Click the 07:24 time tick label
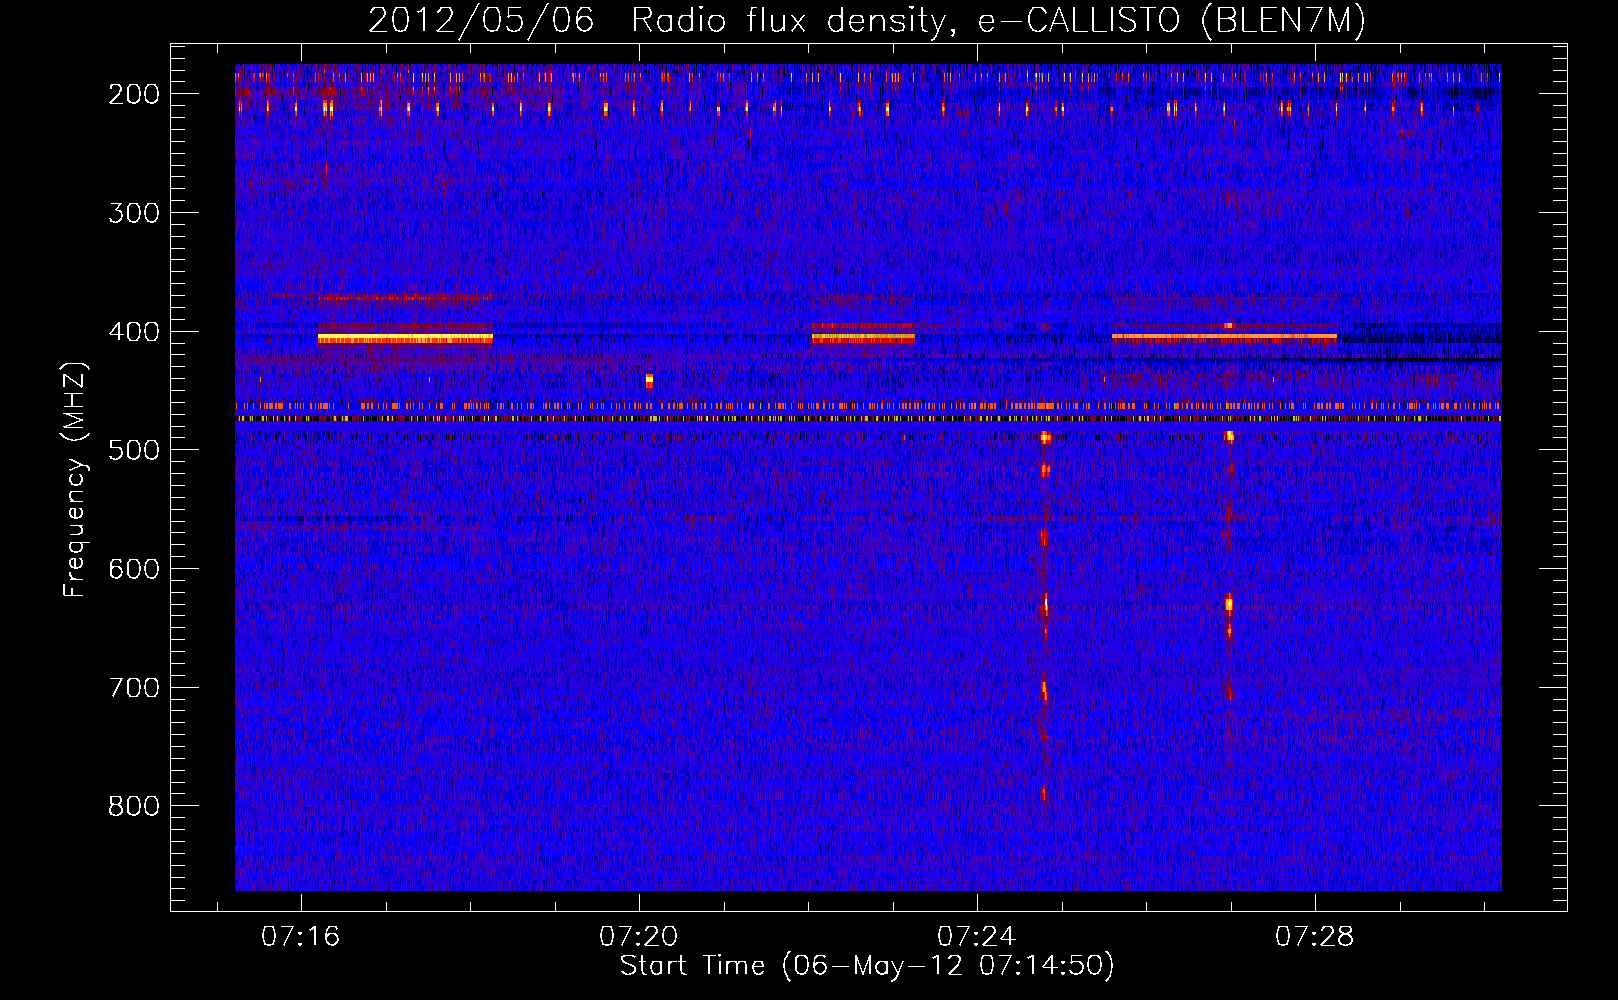The width and height of the screenshot is (1618, 1000). (977, 937)
